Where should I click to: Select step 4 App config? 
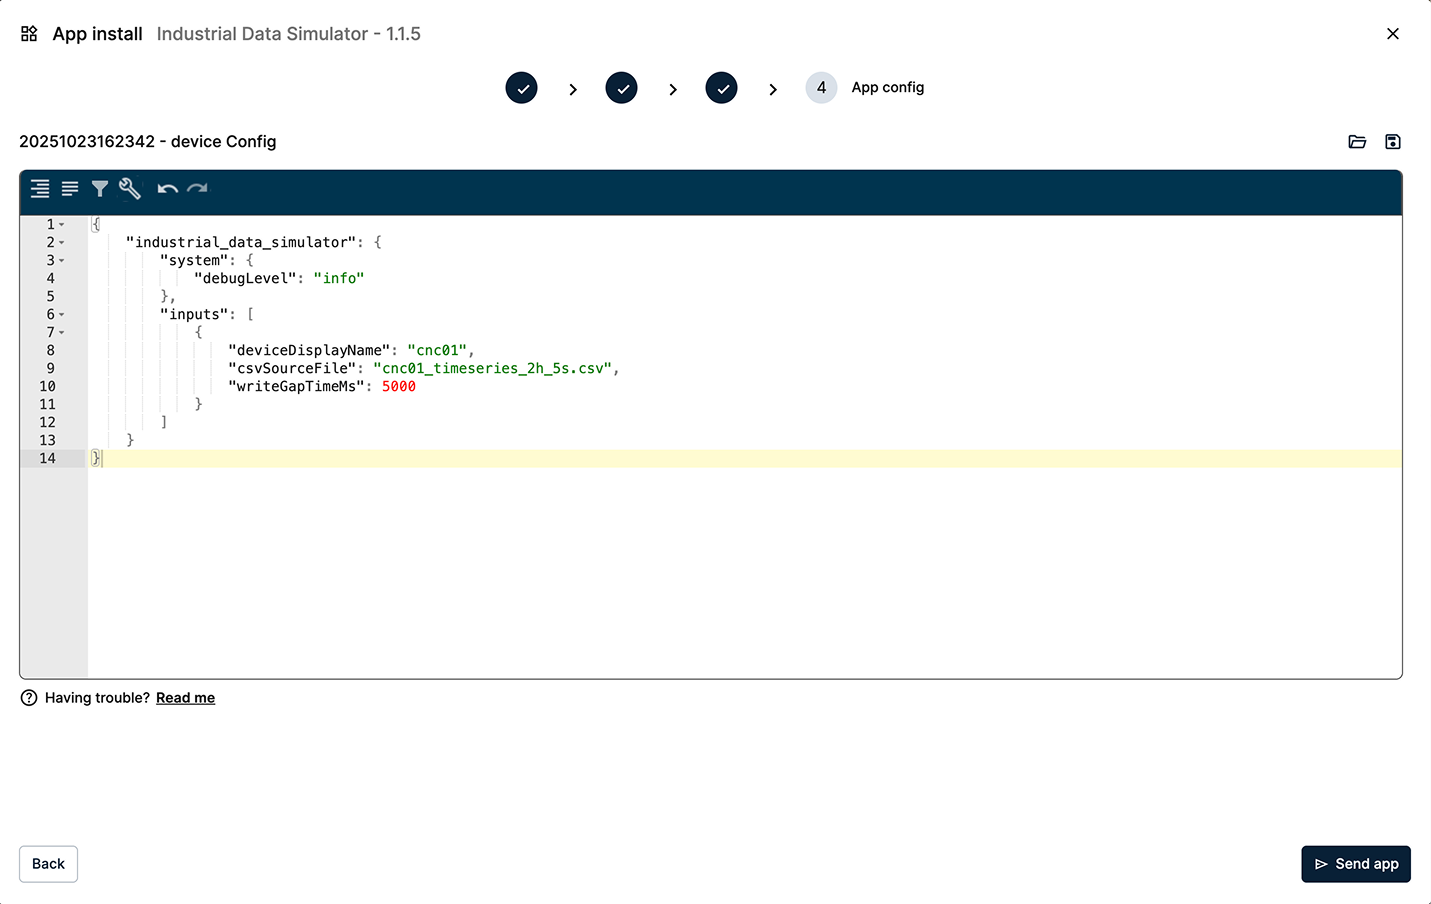821,88
